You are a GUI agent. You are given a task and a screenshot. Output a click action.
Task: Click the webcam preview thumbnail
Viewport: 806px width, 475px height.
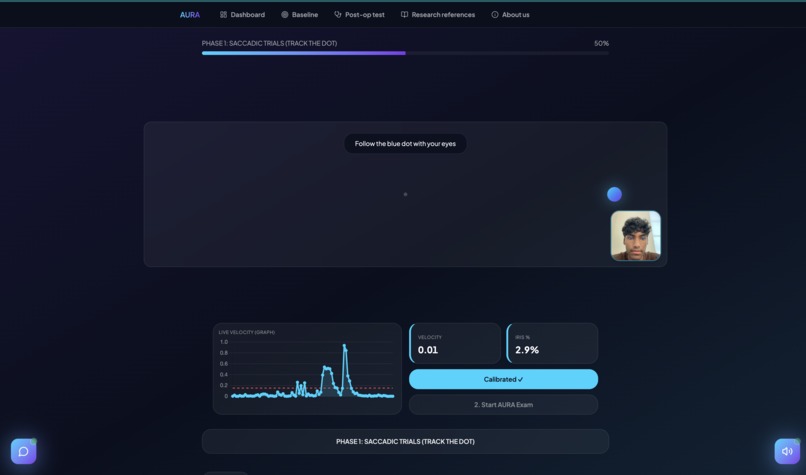pyautogui.click(x=636, y=235)
